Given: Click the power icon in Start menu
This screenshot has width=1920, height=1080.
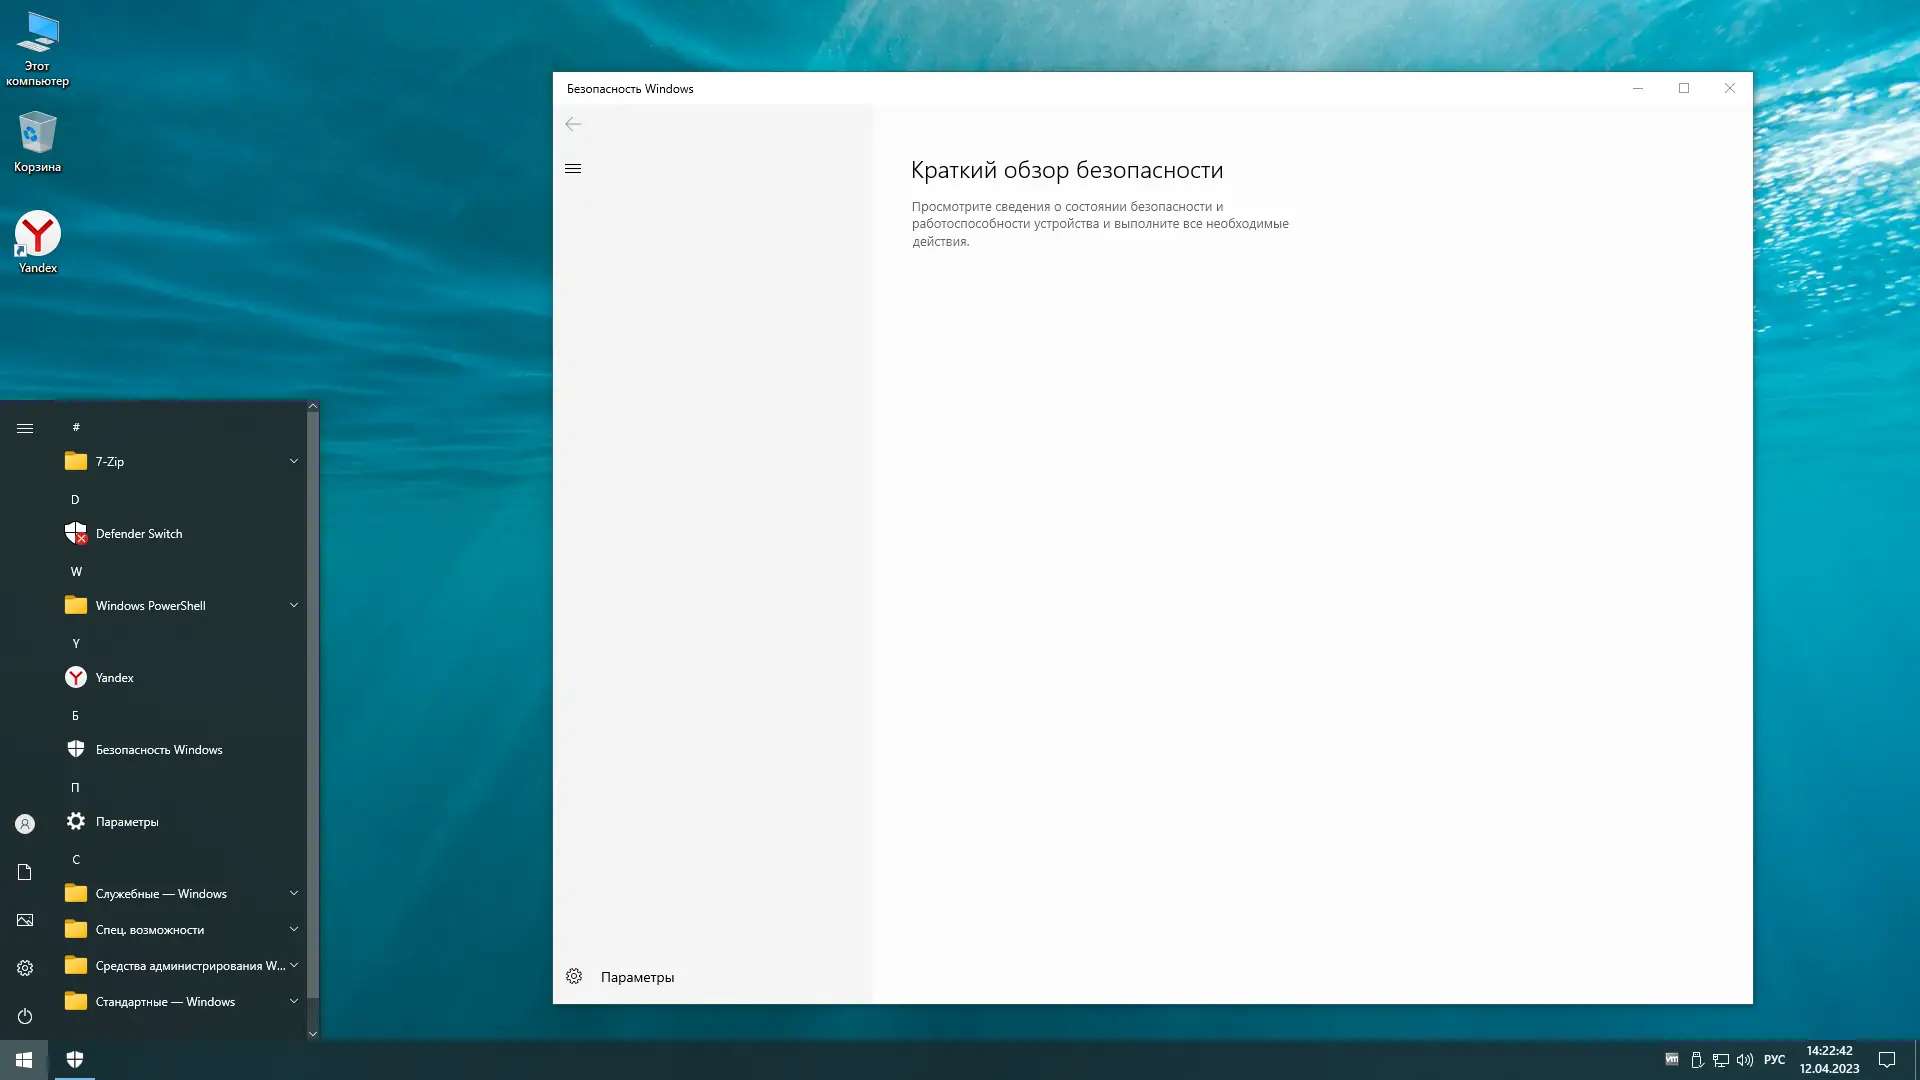Looking at the screenshot, I should 25,1016.
